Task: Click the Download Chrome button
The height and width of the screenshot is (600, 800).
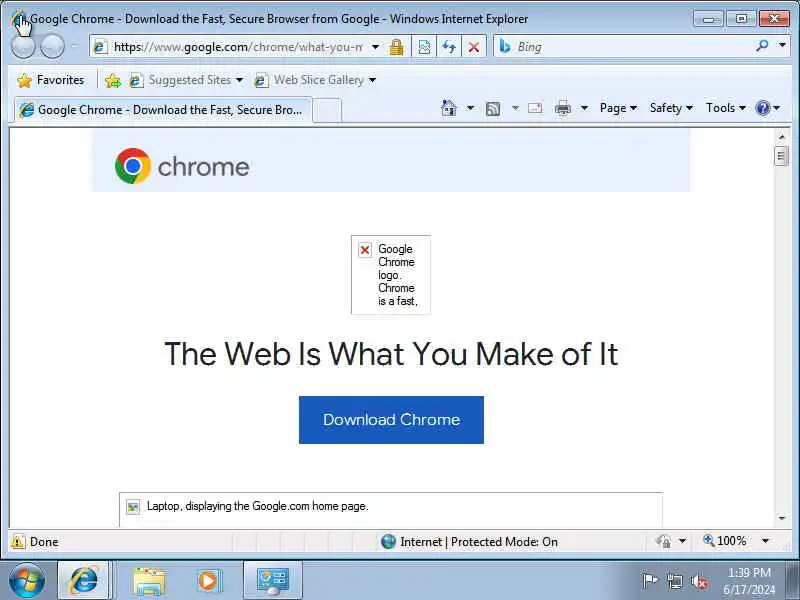Action: 391,420
